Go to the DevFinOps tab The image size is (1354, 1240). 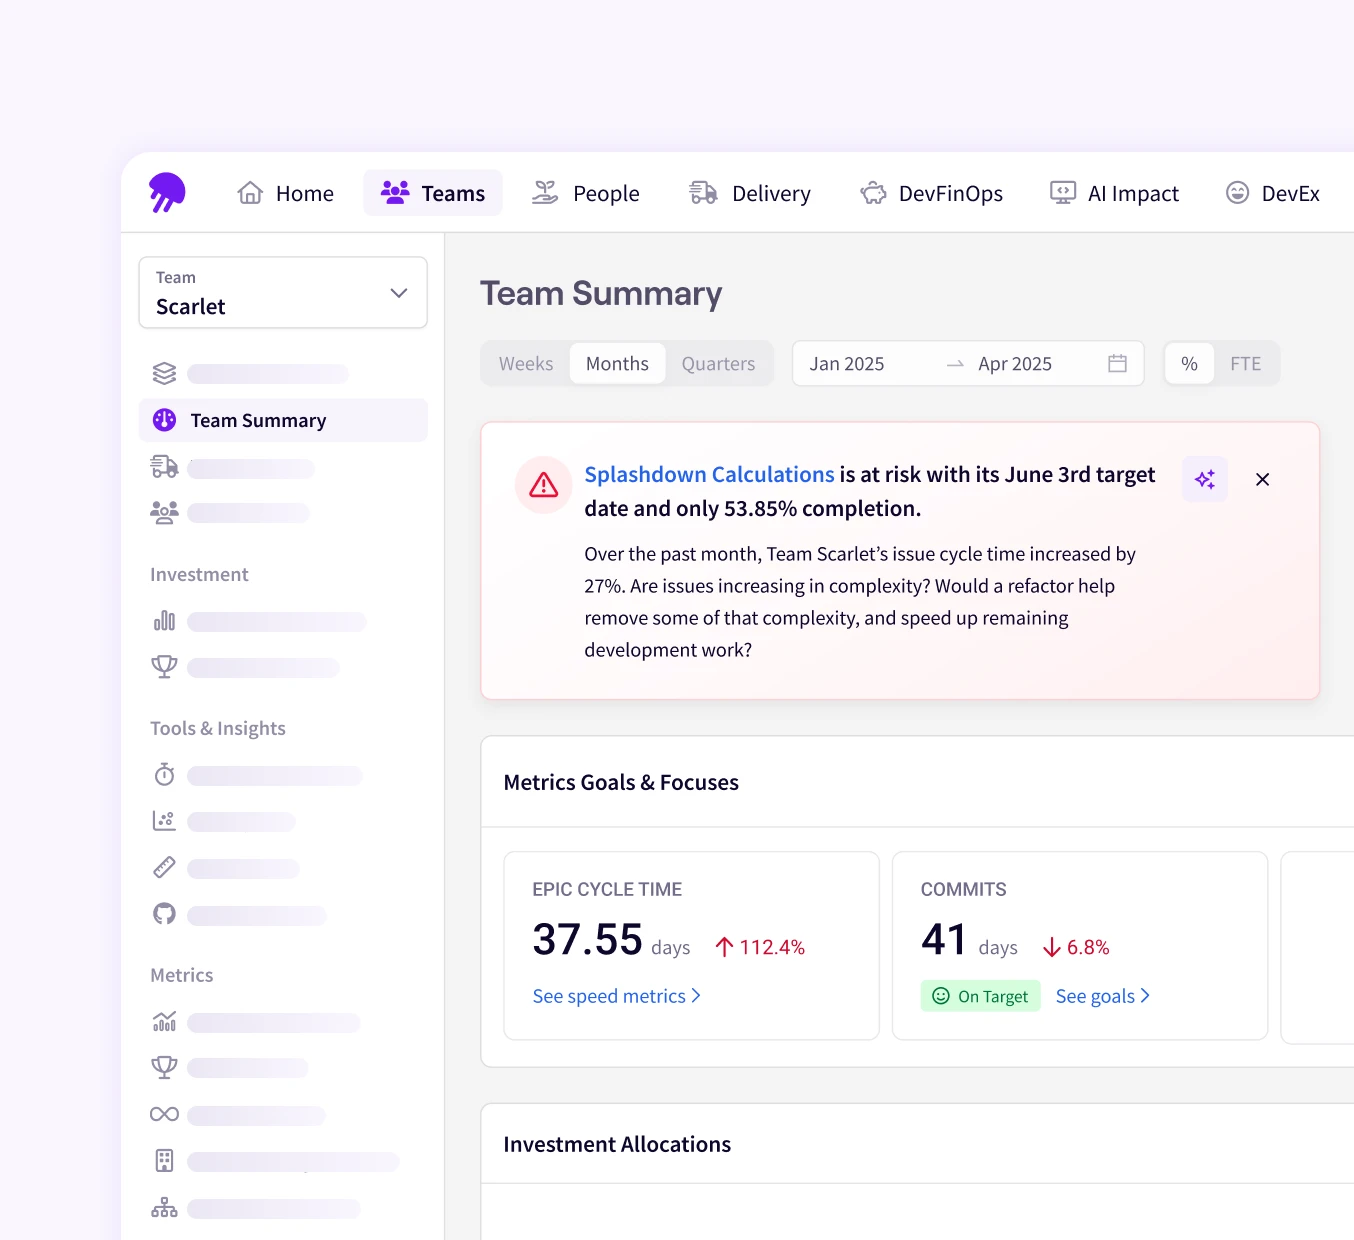[x=931, y=193]
